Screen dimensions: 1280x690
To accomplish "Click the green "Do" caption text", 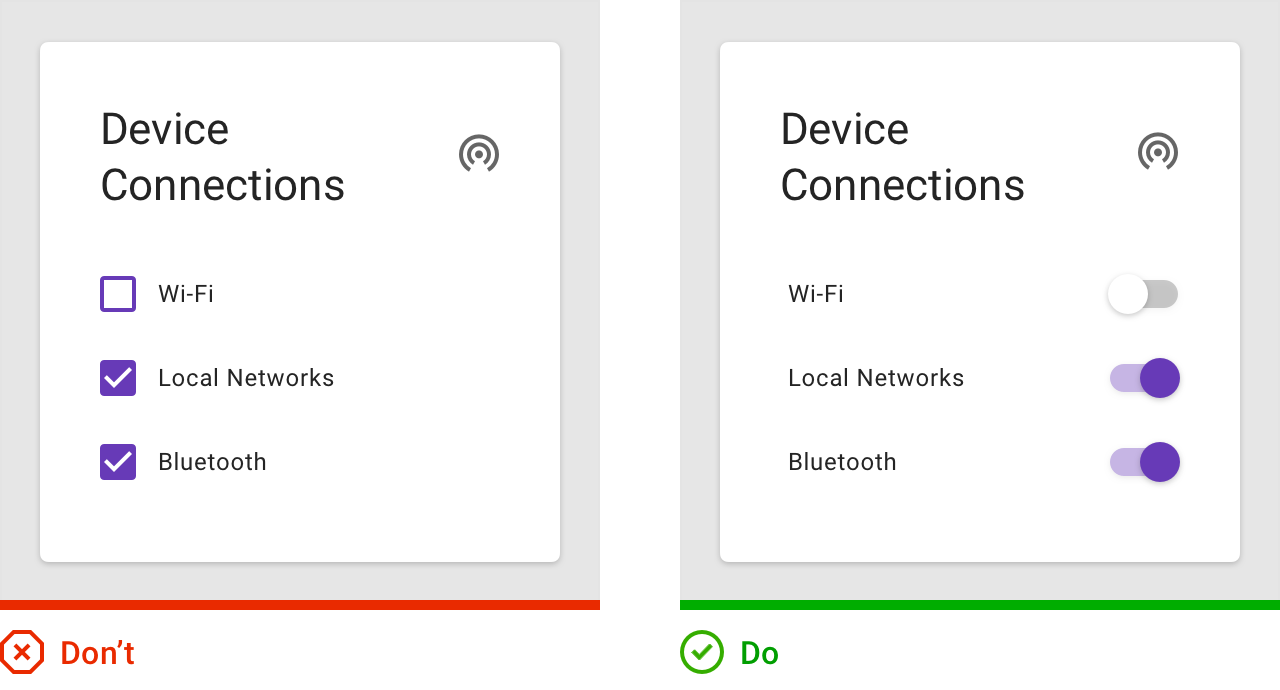I will coord(759,653).
